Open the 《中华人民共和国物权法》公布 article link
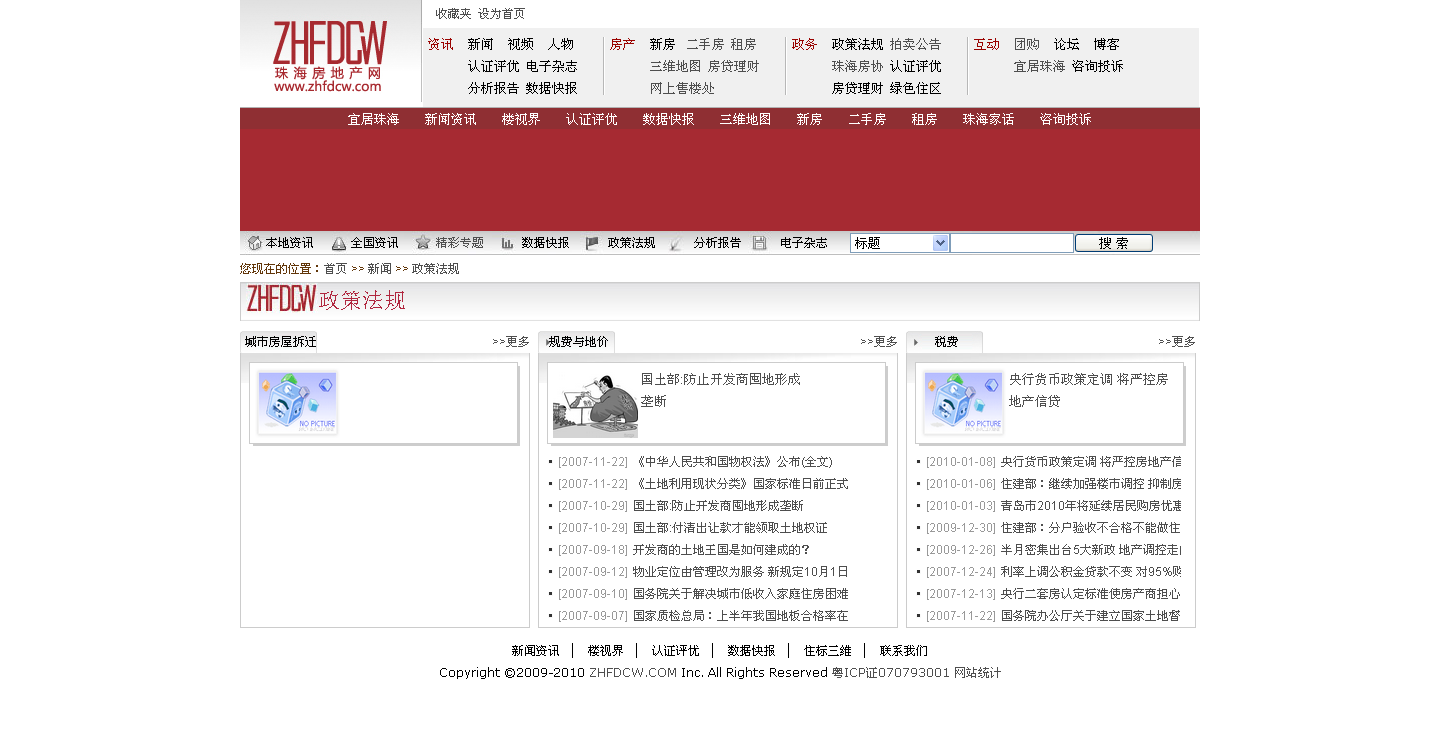Screen dimensions: 1440x747 (732, 462)
